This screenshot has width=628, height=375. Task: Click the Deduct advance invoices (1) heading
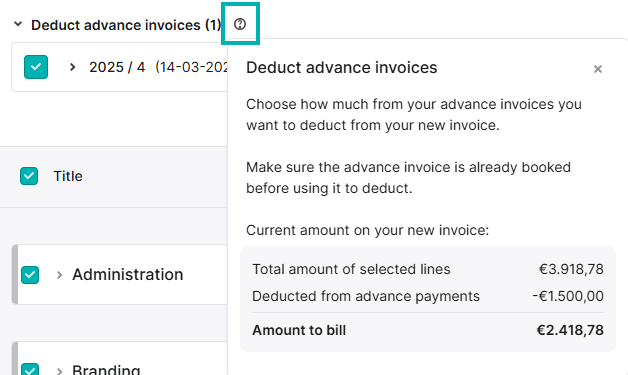pos(126,25)
